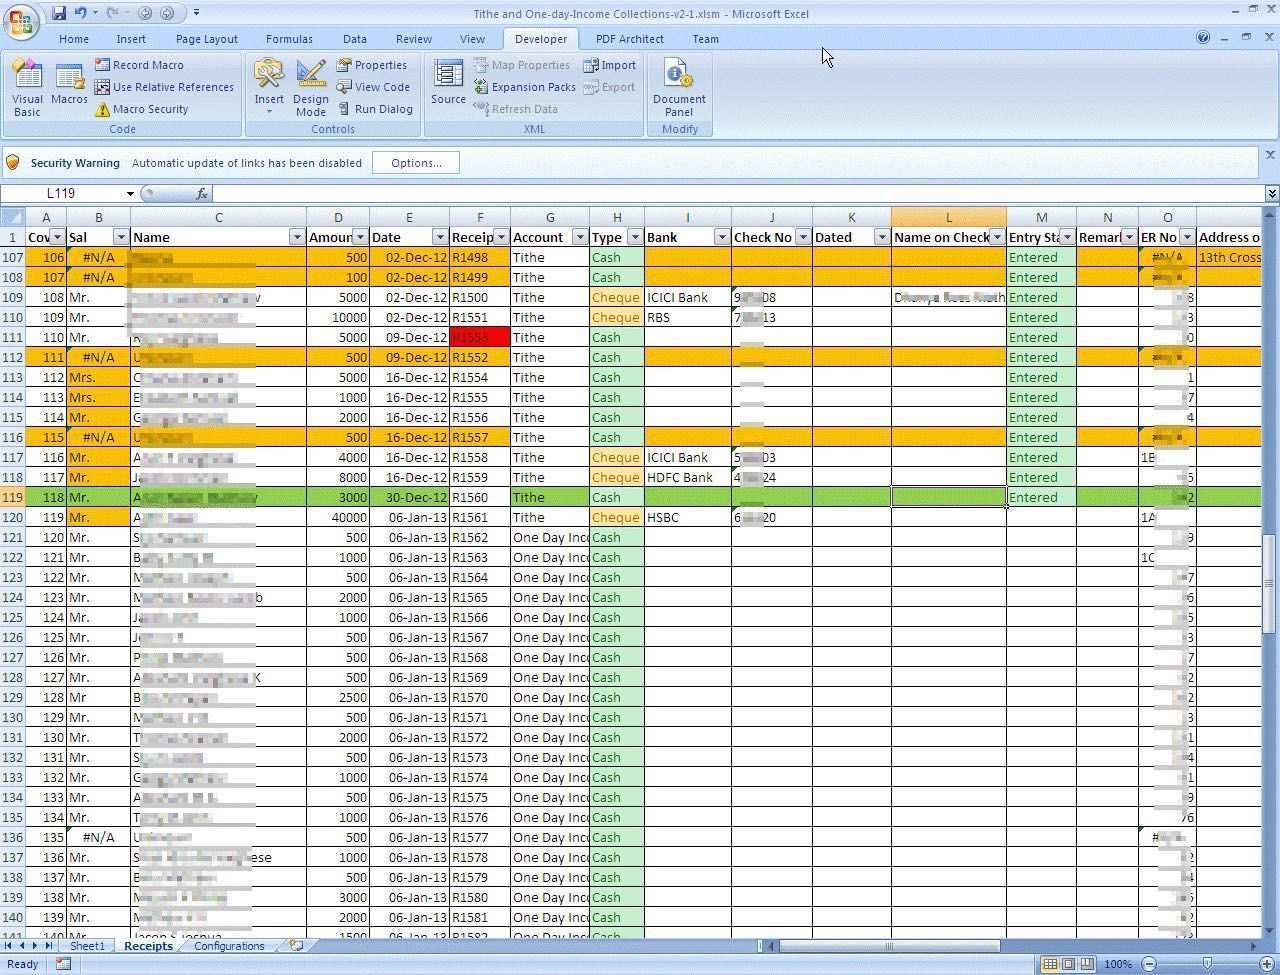Open the Document Panel

coord(679,87)
